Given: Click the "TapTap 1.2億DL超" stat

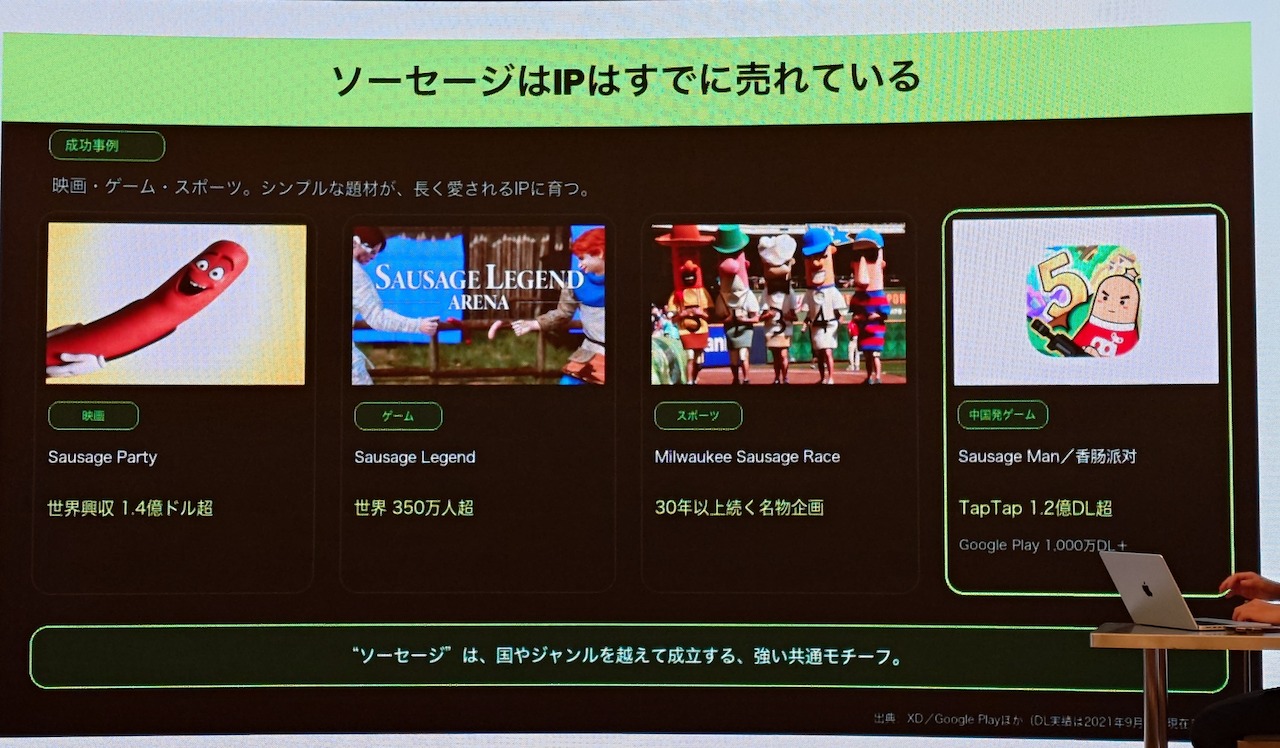Looking at the screenshot, I should click(1035, 508).
